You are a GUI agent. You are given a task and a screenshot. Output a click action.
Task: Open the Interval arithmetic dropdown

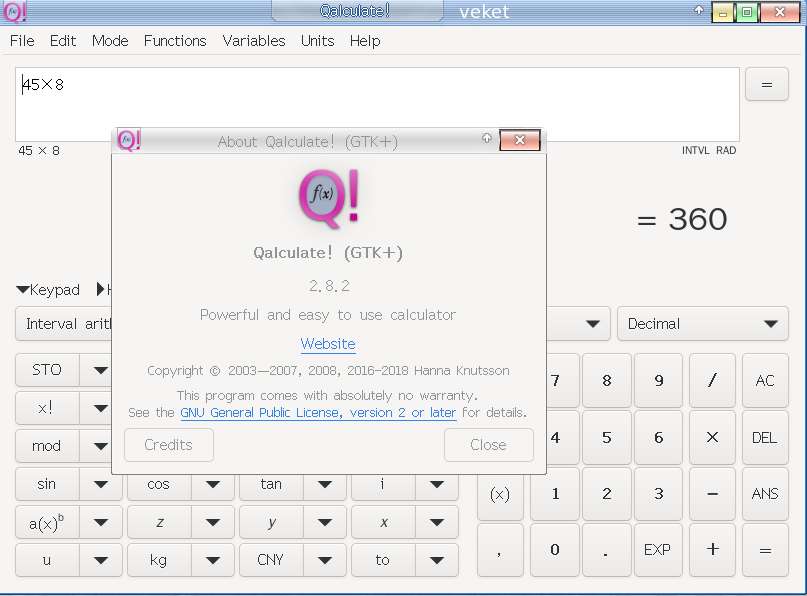(x=64, y=324)
